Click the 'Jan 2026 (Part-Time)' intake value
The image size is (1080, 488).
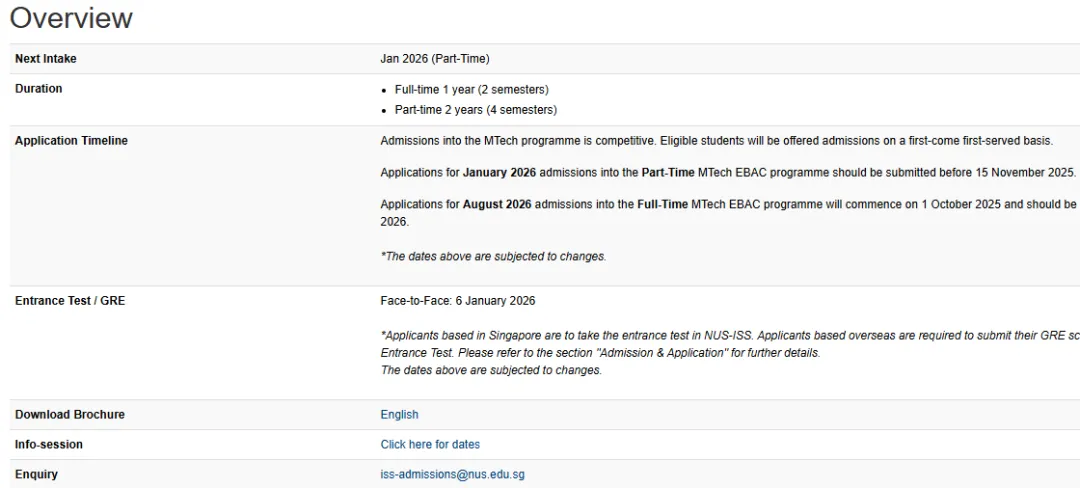(435, 59)
